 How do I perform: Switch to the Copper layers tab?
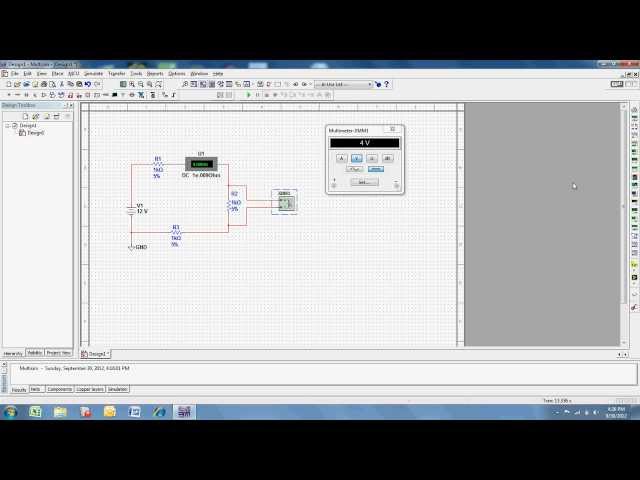coord(90,389)
